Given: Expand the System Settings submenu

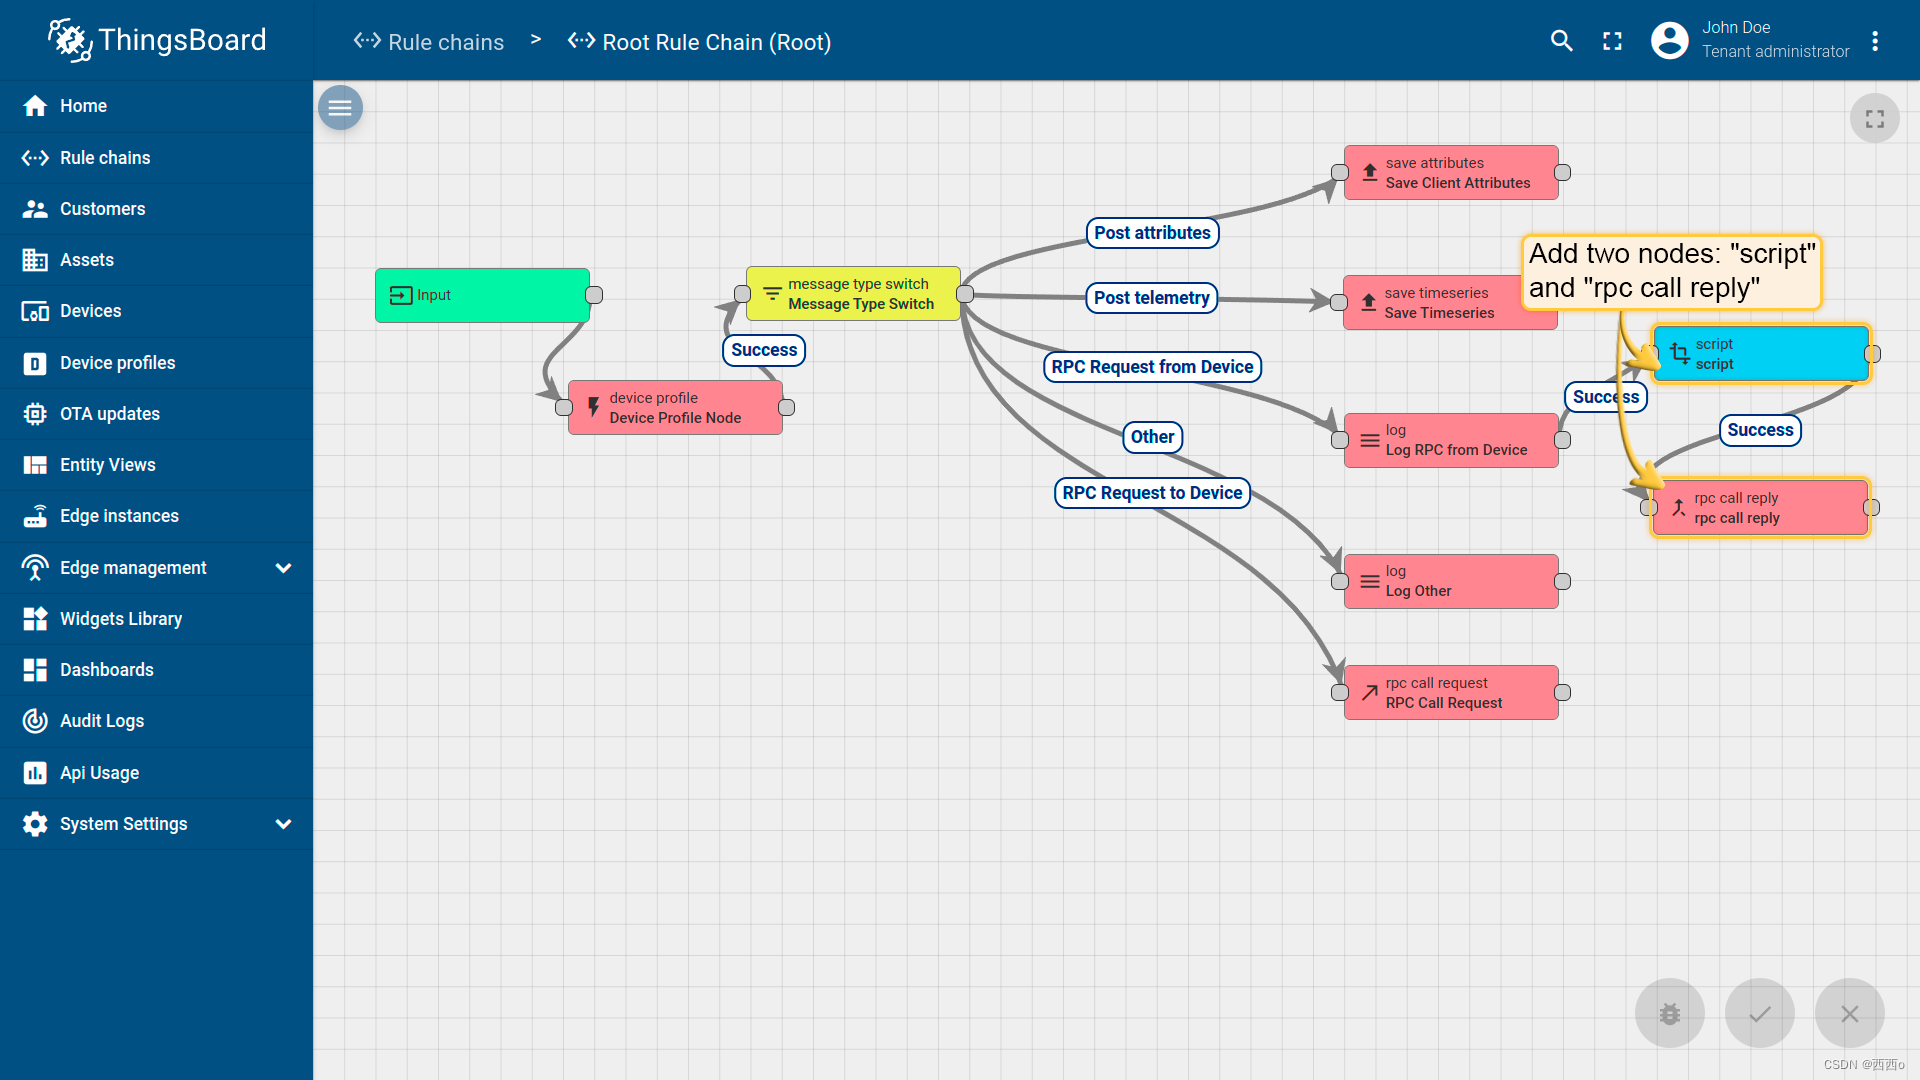Looking at the screenshot, I should point(283,824).
